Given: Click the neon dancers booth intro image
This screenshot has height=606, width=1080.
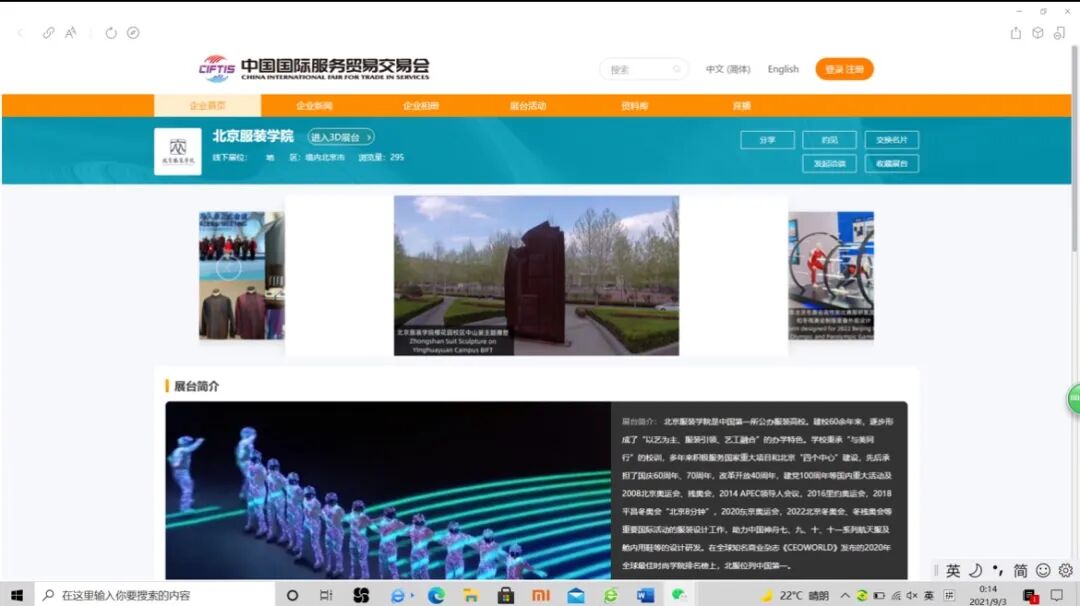Looking at the screenshot, I should point(388,490).
